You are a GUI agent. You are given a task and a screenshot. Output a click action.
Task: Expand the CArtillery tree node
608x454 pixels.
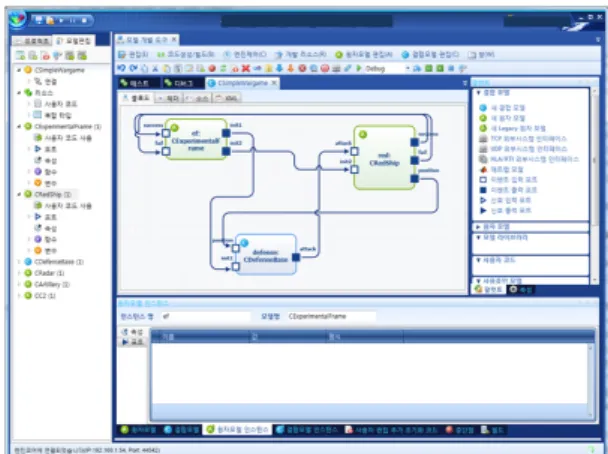coord(19,285)
